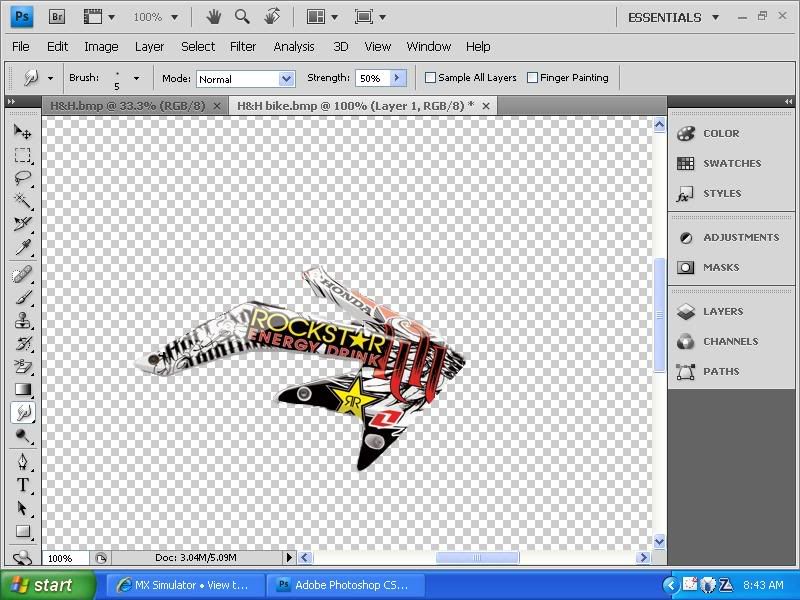800x600 pixels.
Task: Open the Analysis menu
Action: 294,46
